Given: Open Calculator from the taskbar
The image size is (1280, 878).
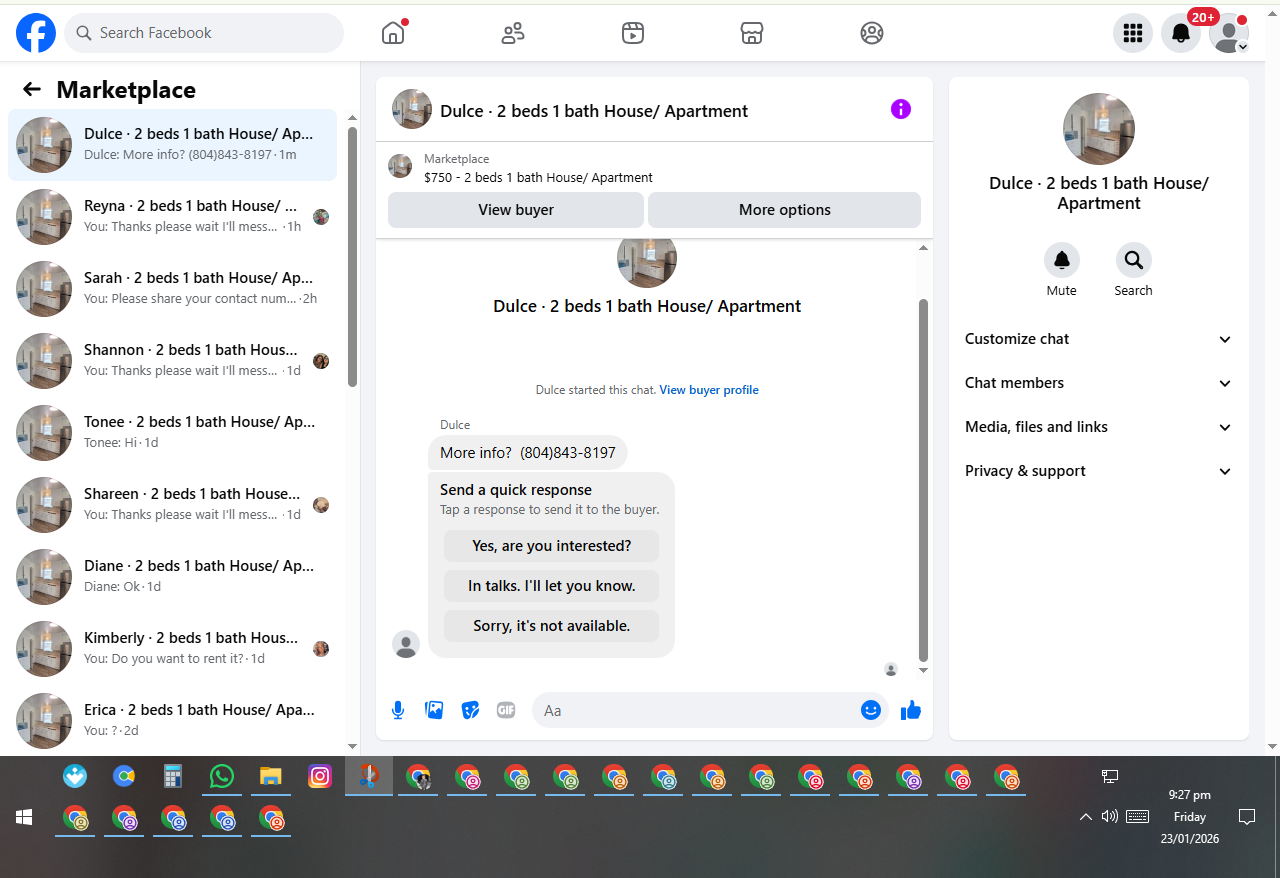Looking at the screenshot, I should (x=173, y=776).
